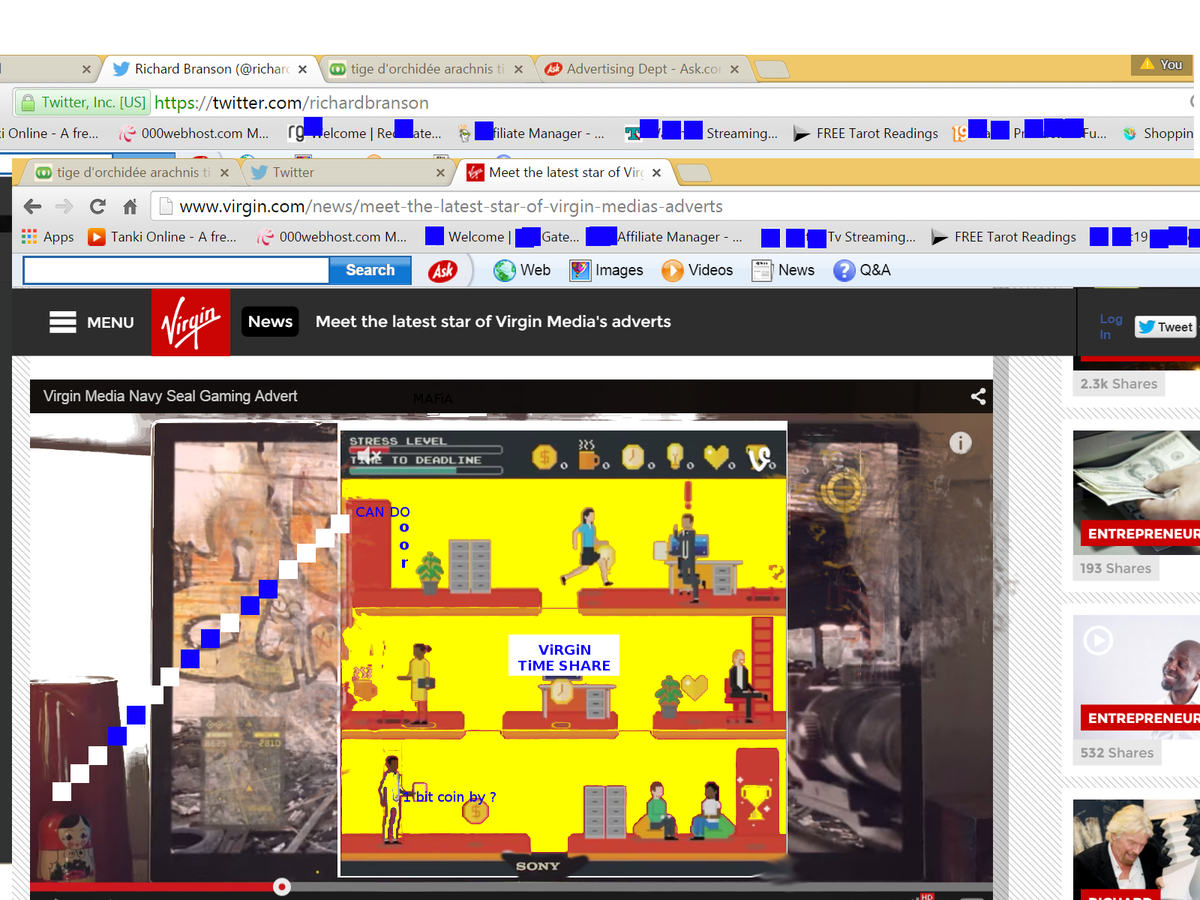
Task: Click the lightbulb icon in game HUD
Action: coord(675,457)
